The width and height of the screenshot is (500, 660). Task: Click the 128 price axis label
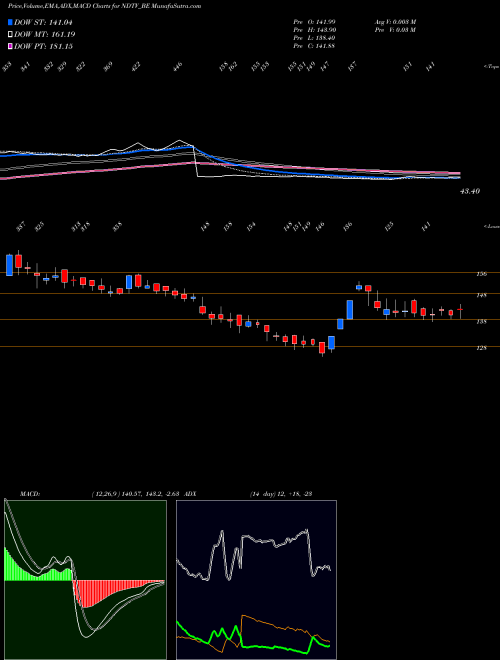click(482, 348)
